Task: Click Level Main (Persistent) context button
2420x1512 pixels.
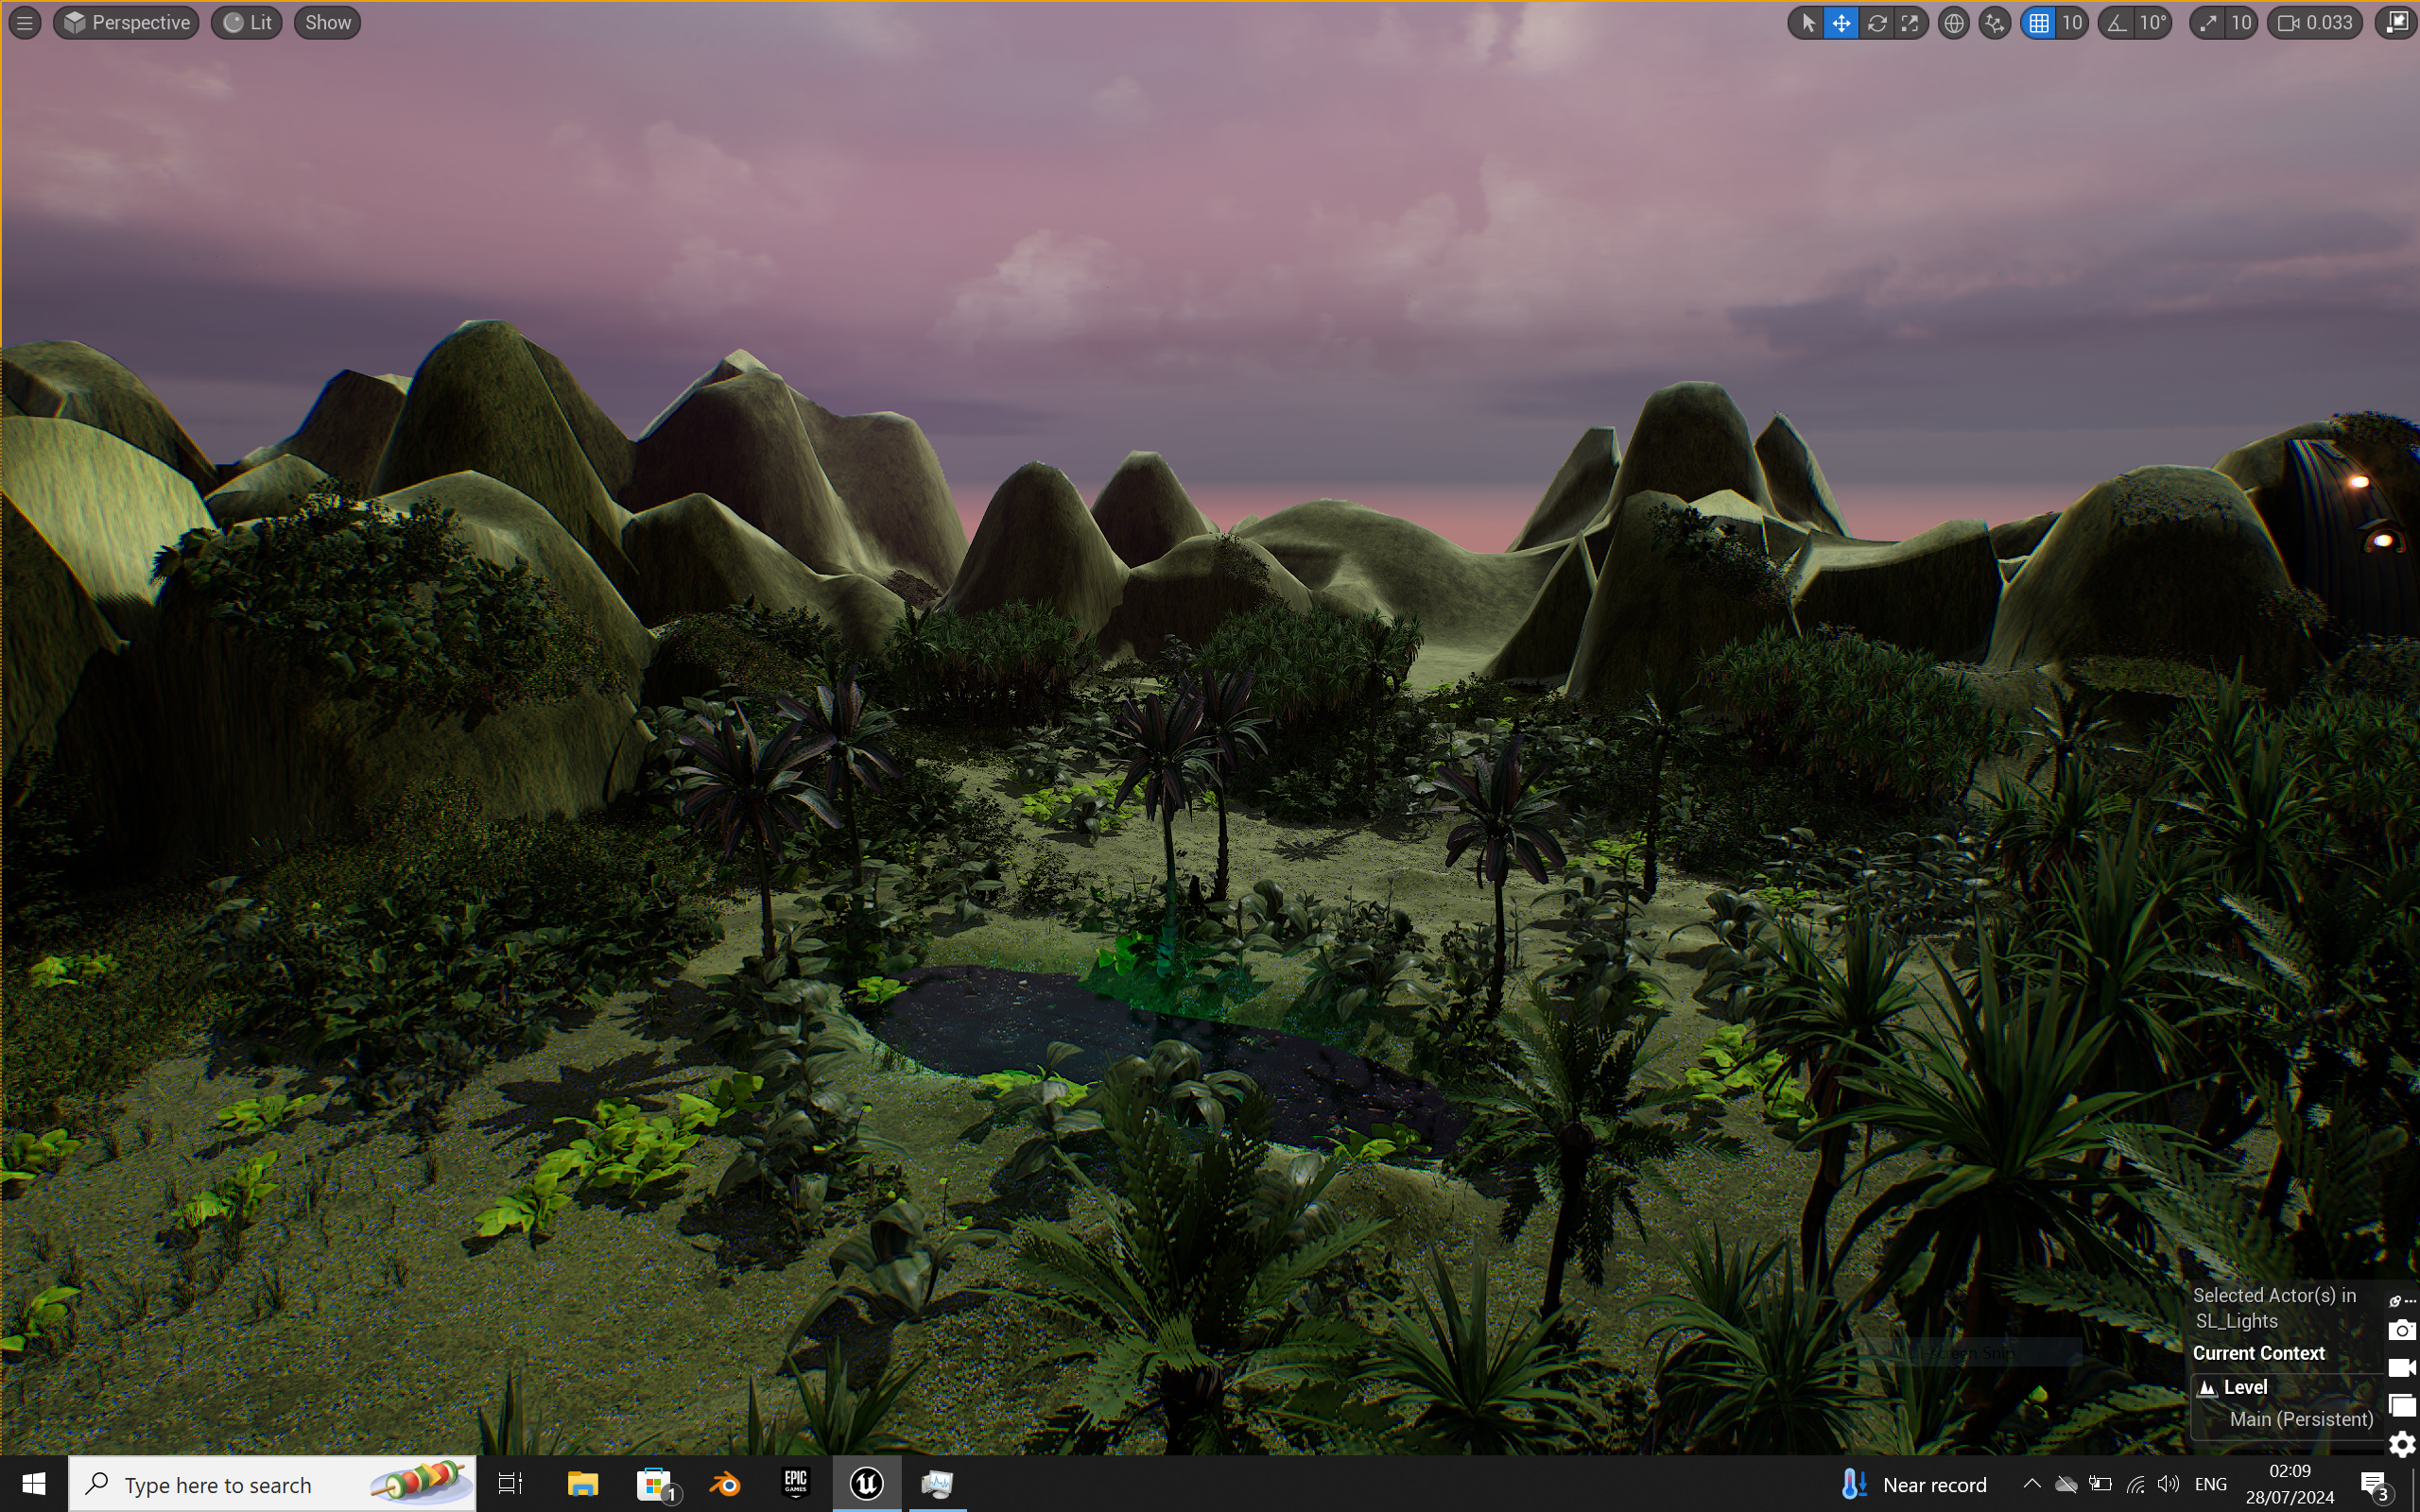Action: pyautogui.click(x=2287, y=1403)
